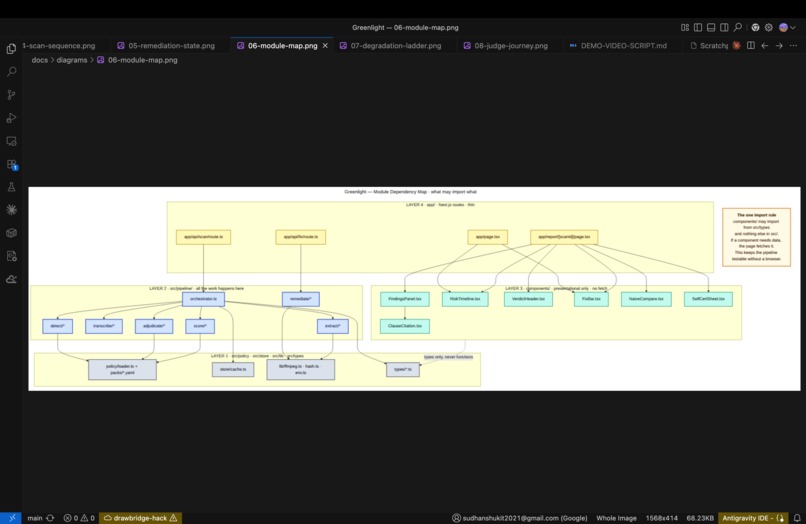This screenshot has width=806, height=524.
Task: Click the orange starburst icon in editor toolbar
Action: pos(737,46)
